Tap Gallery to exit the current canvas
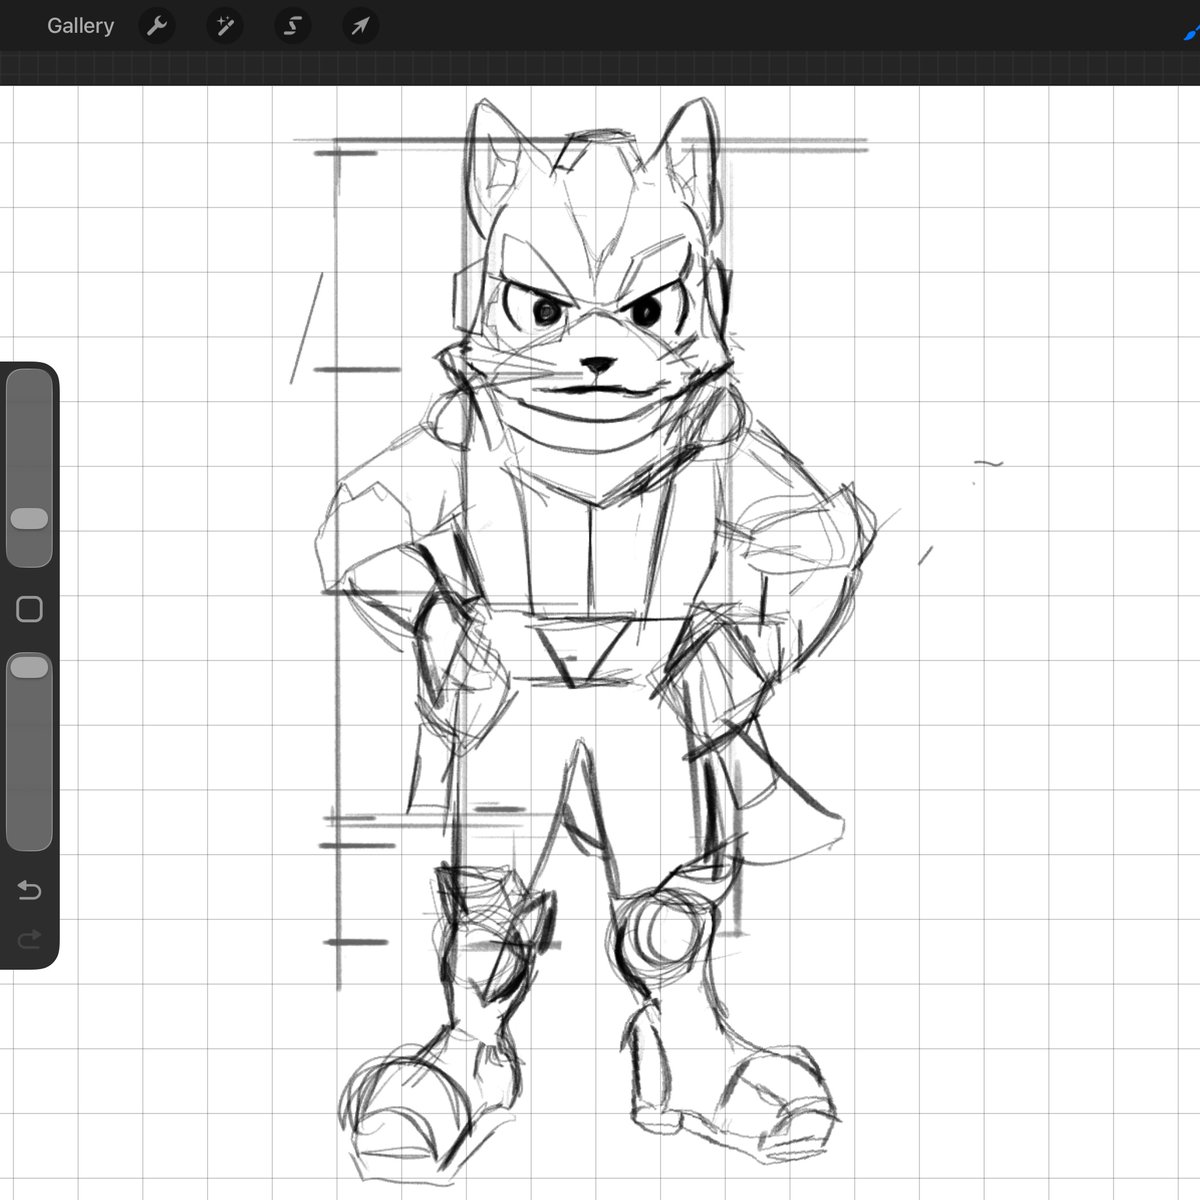The image size is (1200, 1200). (x=80, y=26)
